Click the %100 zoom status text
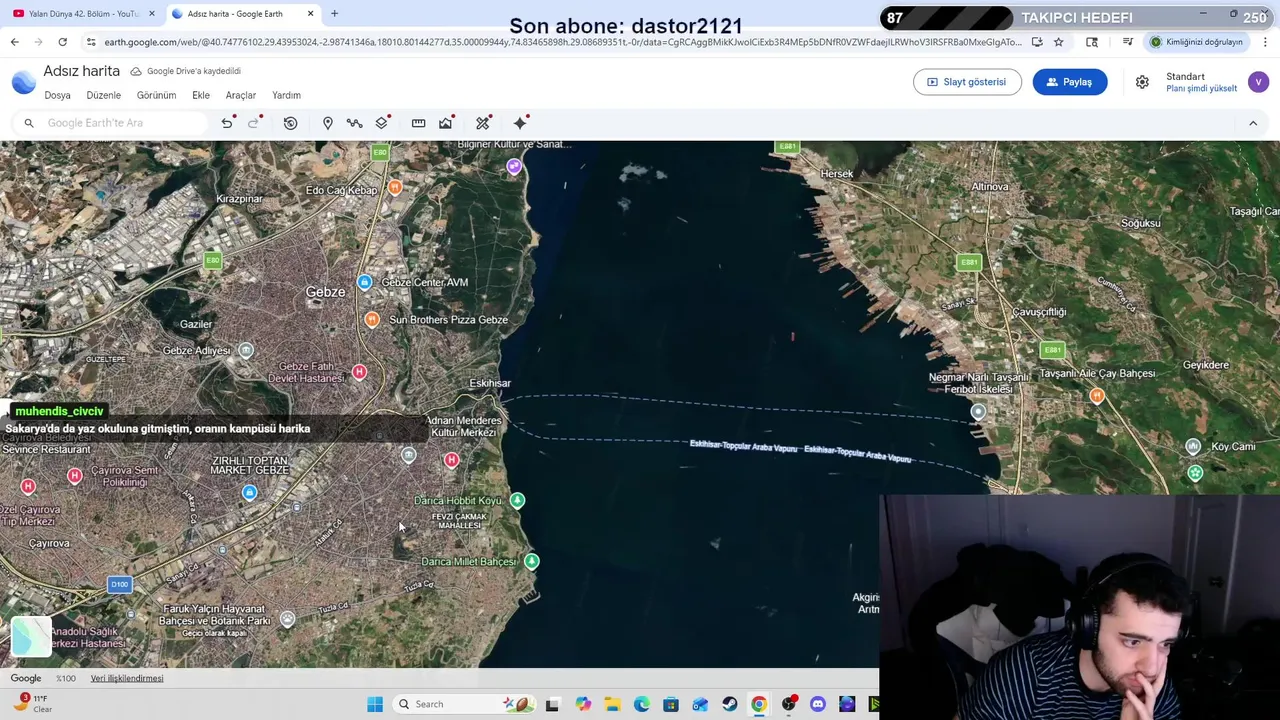Image resolution: width=1280 pixels, height=720 pixels. click(66, 678)
